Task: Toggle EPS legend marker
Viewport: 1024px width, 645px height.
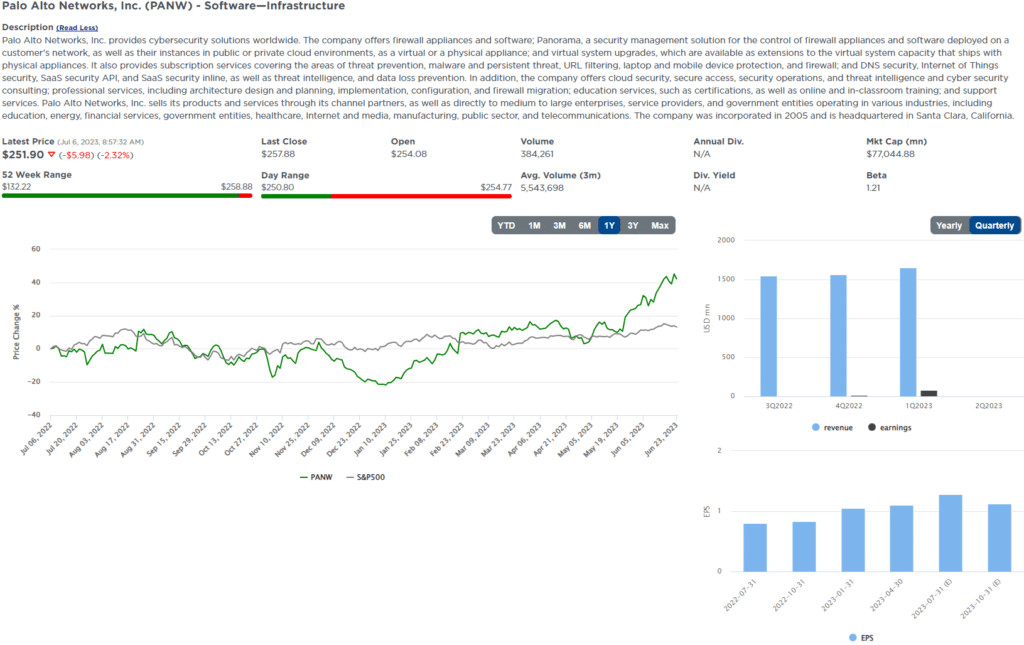Action: point(853,638)
